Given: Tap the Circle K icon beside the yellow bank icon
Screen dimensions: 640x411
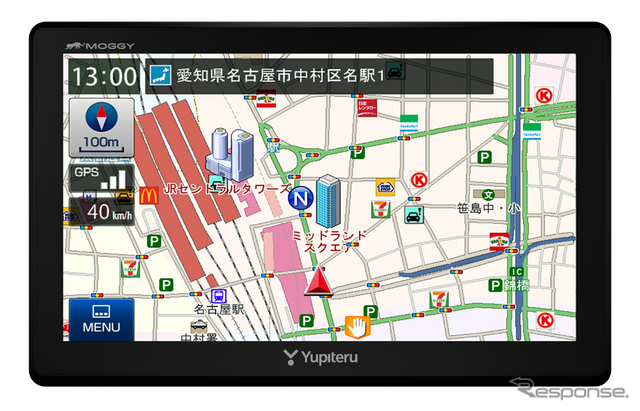Looking at the screenshot, I should [x=419, y=180].
